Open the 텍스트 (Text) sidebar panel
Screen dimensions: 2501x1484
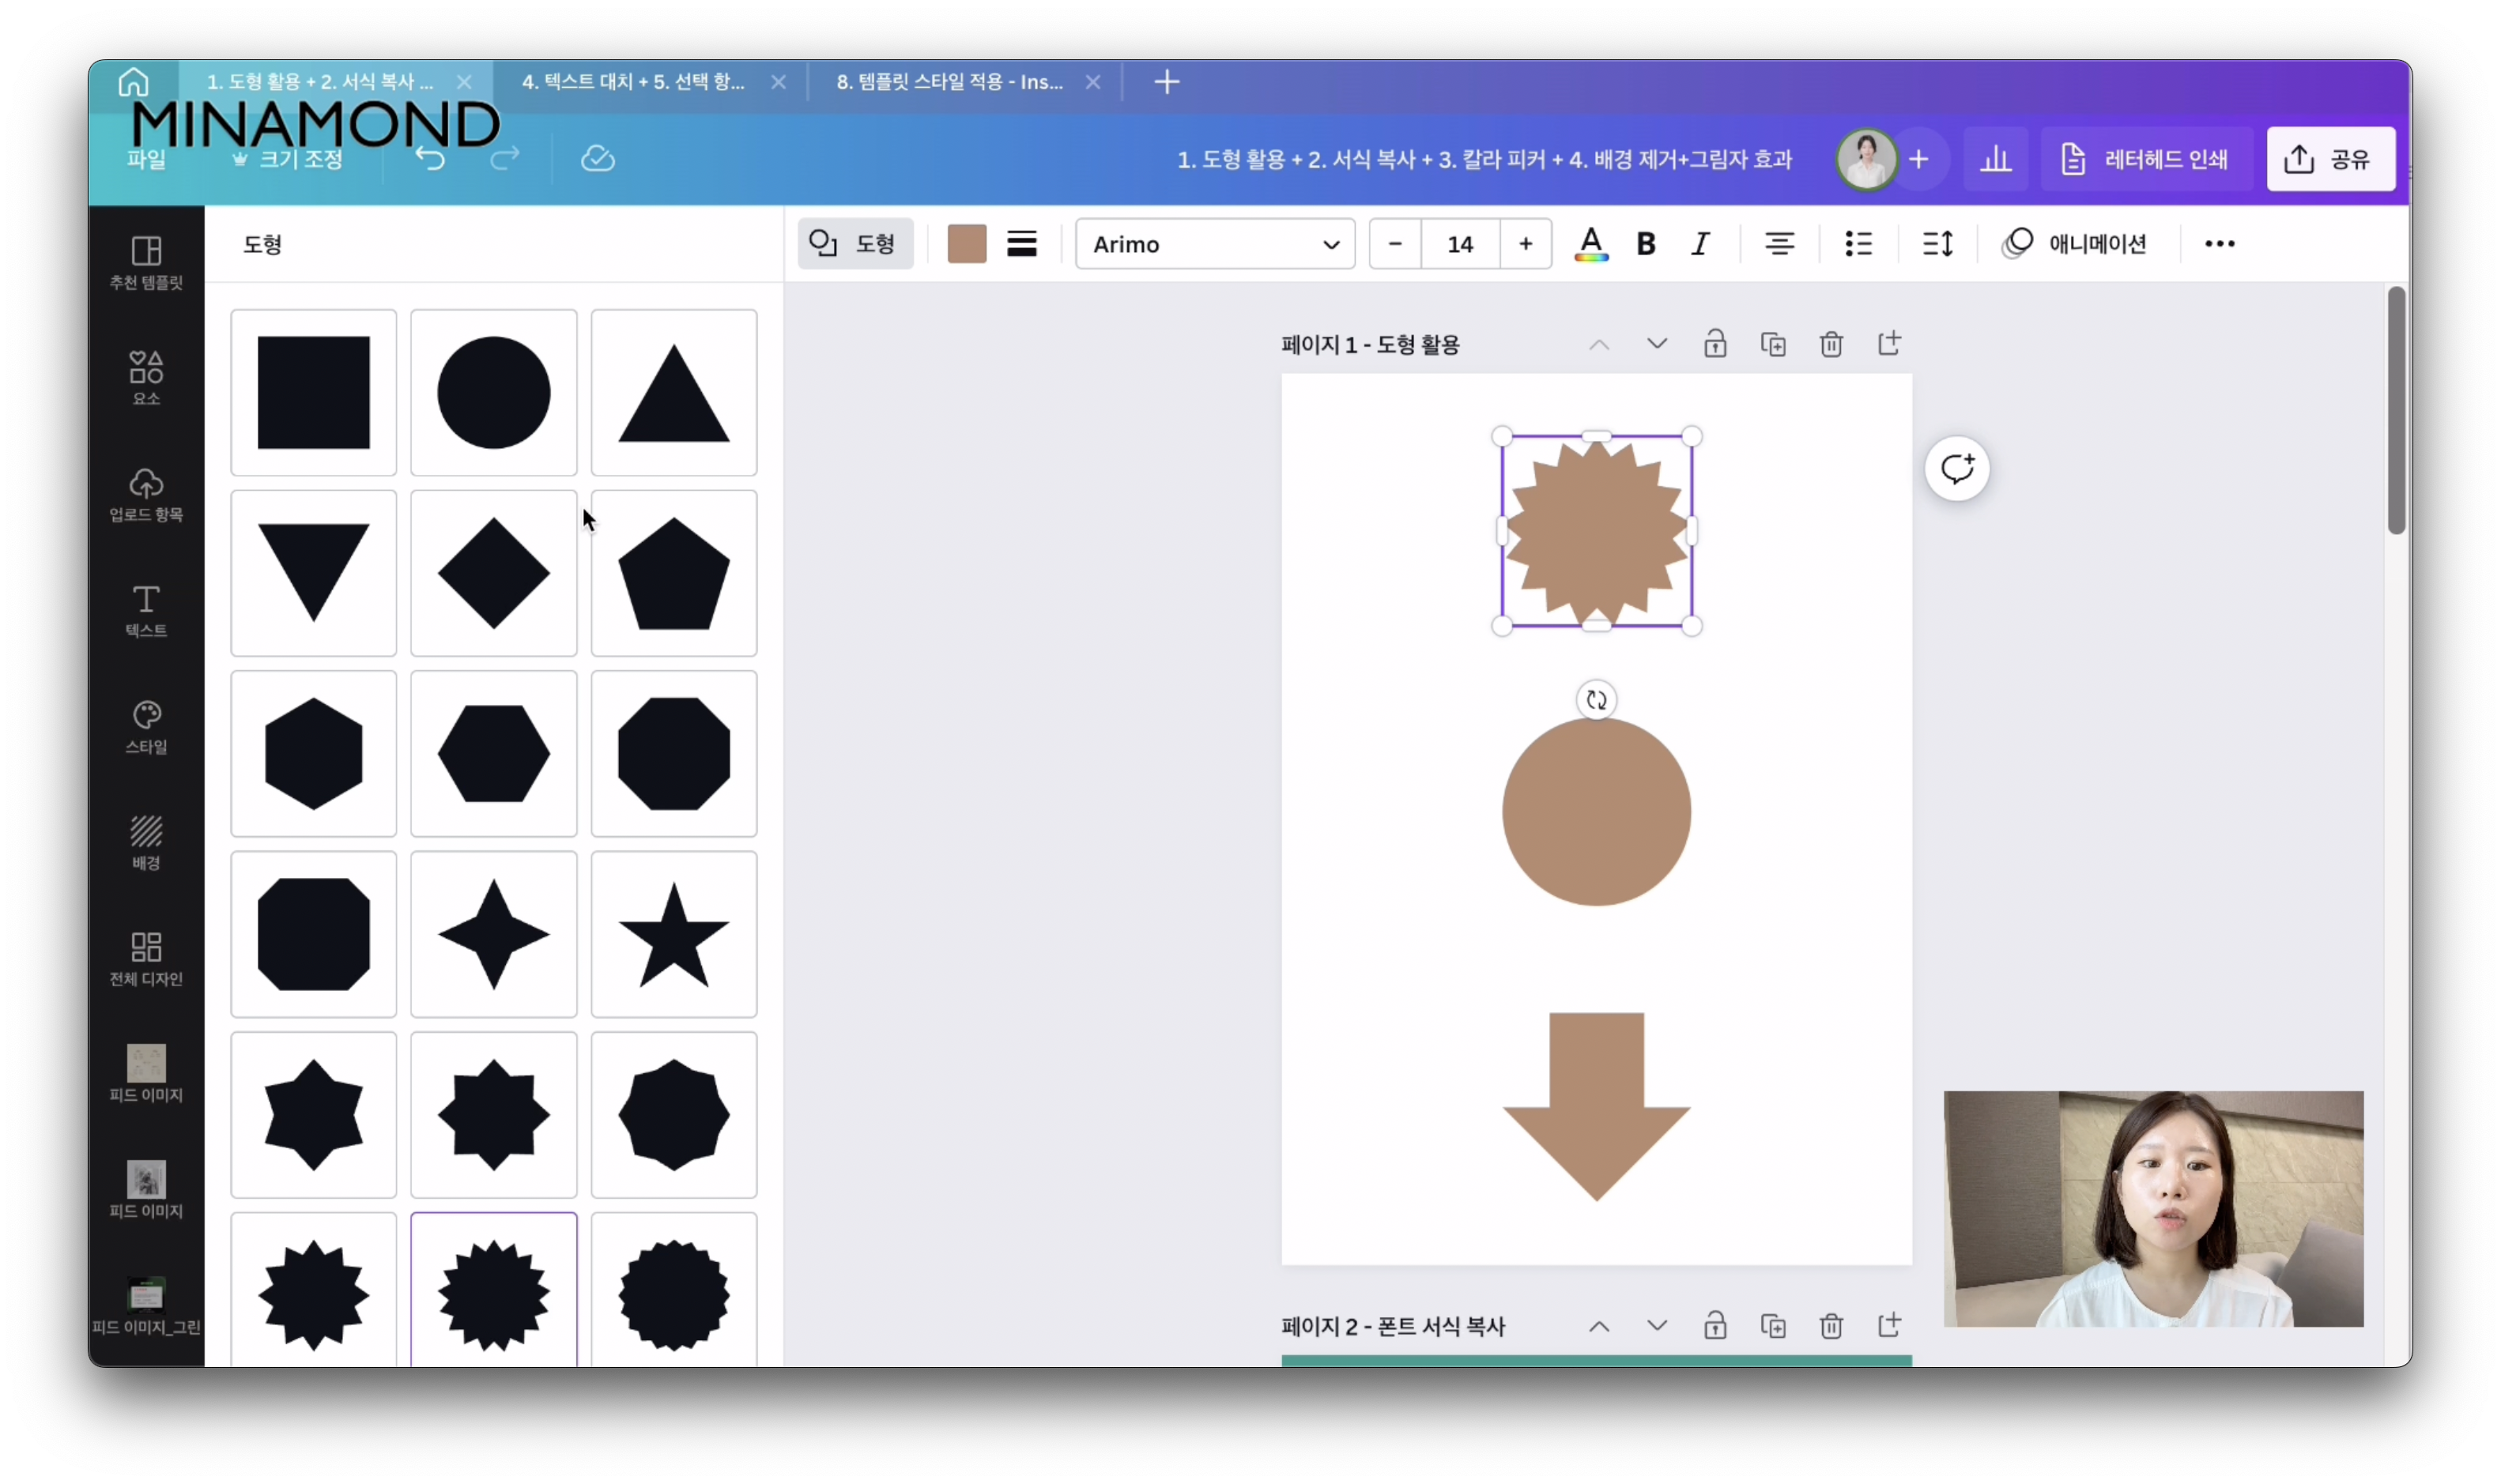coord(146,610)
